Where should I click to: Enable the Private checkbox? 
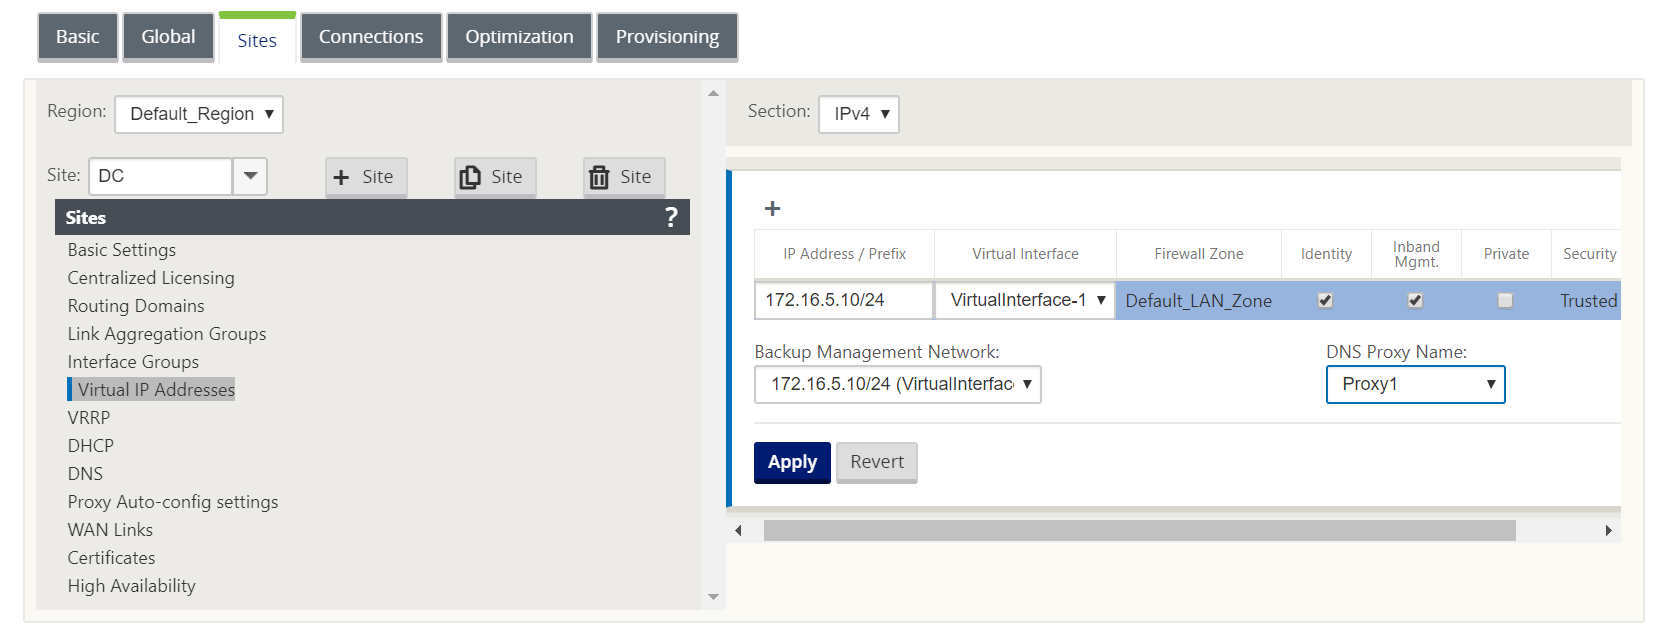point(1505,300)
